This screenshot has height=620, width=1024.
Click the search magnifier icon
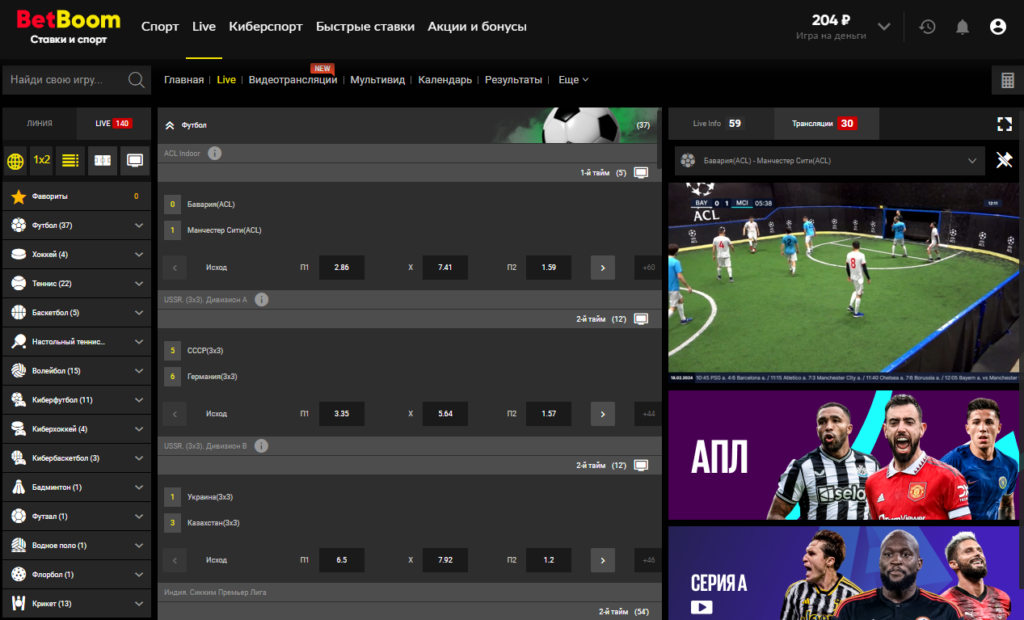click(x=136, y=80)
